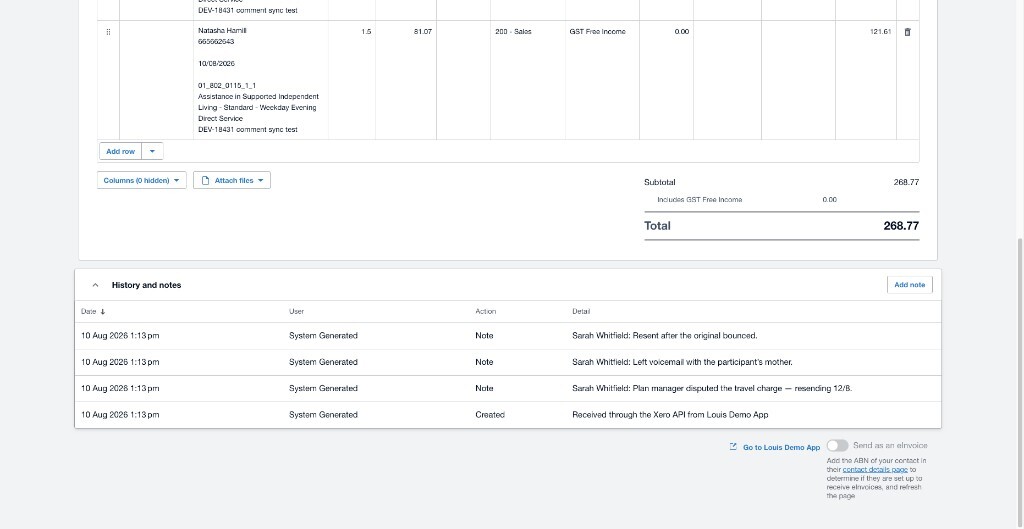Toggle Send as an eInvoice switch
This screenshot has height=529, width=1024.
click(x=837, y=445)
